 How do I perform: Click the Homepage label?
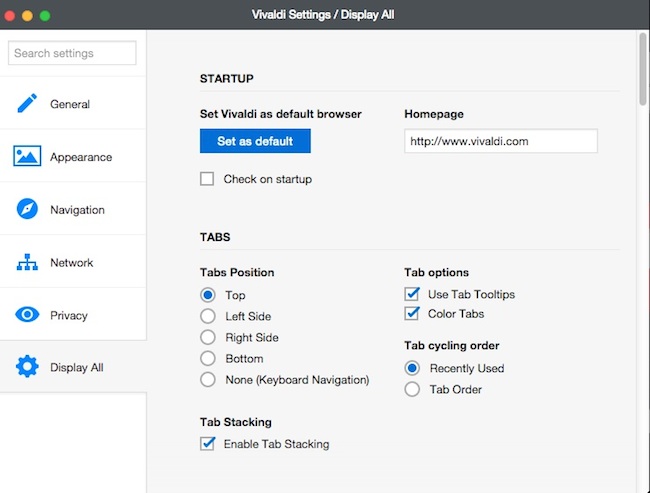click(434, 114)
